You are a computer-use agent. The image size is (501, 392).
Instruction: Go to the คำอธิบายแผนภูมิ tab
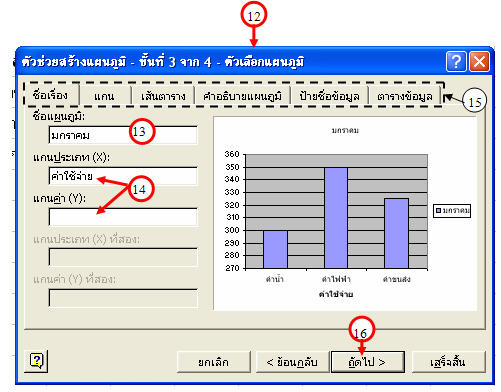pyautogui.click(x=242, y=96)
